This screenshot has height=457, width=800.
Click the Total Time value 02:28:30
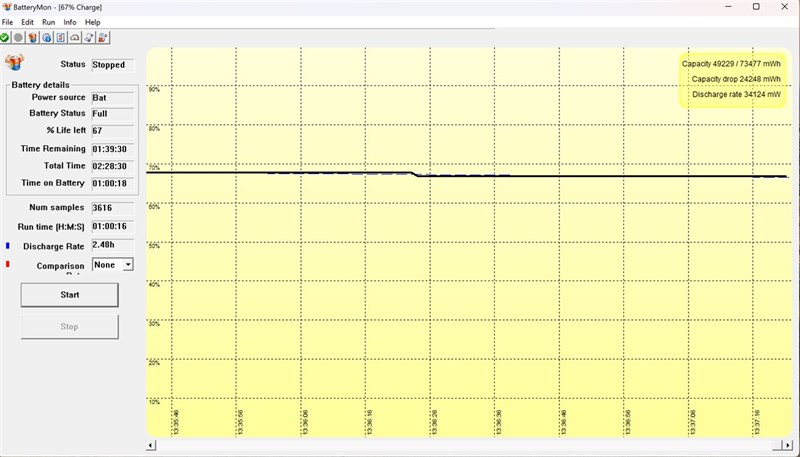tap(113, 166)
